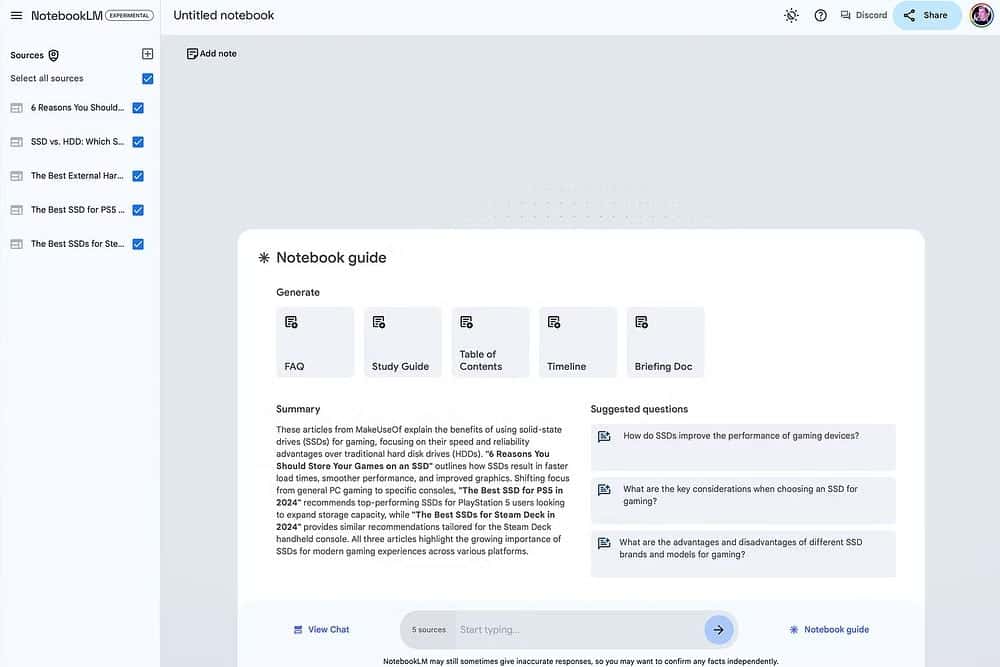The image size is (1000, 667).
Task: Switch to View Chat
Action: click(x=322, y=629)
